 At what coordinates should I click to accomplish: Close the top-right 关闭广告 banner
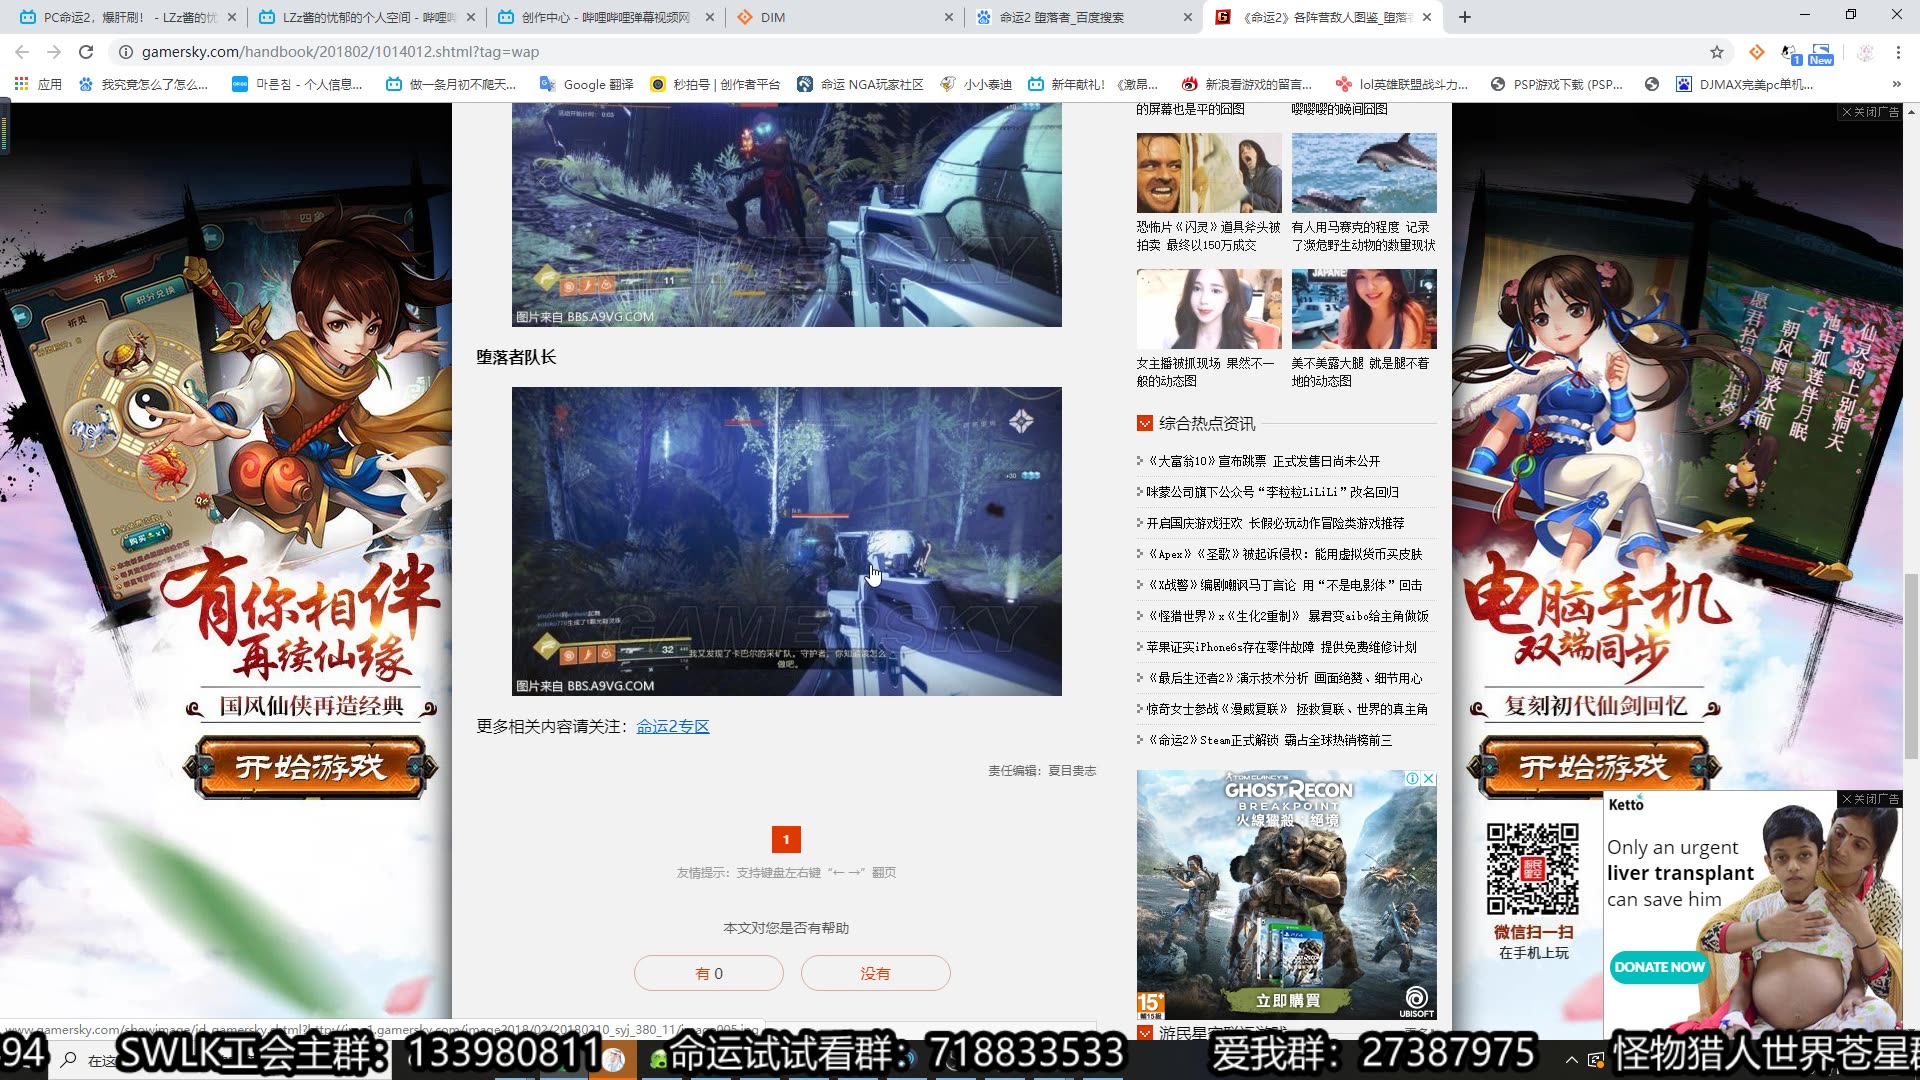(1871, 112)
